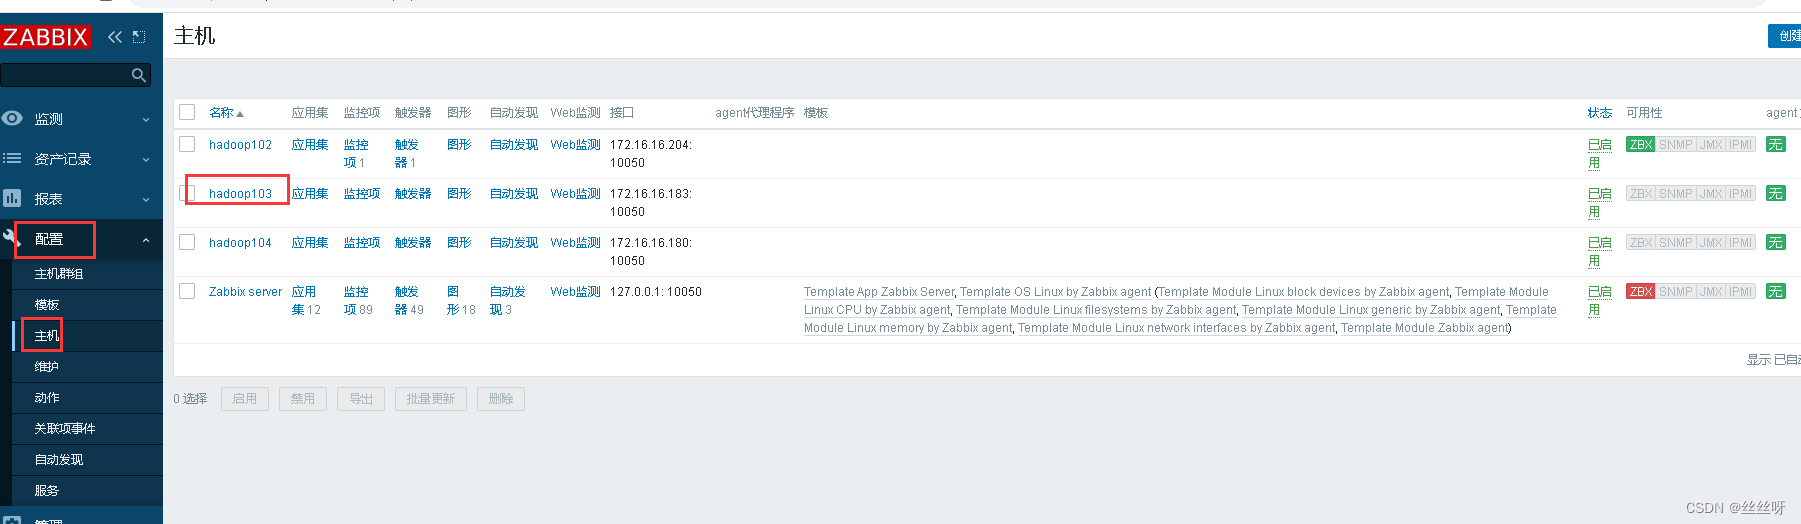Open 监控项 1 of hadoop102
The height and width of the screenshot is (524, 1801).
(356, 154)
